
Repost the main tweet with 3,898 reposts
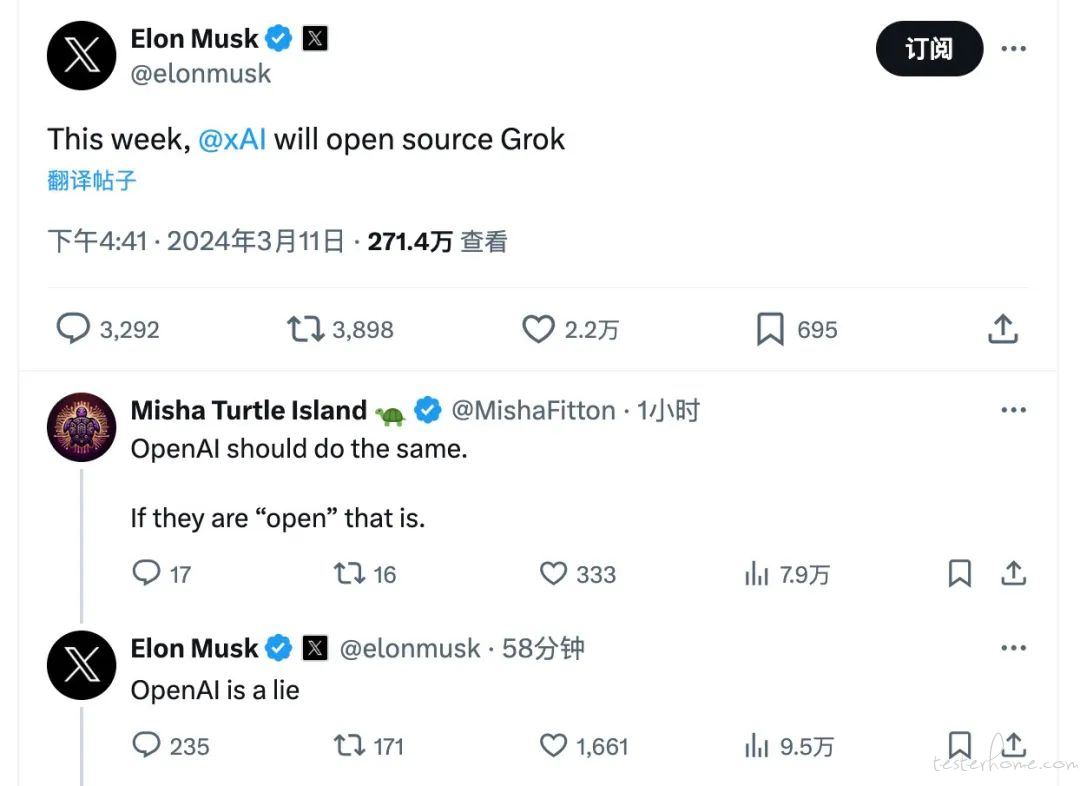point(305,329)
